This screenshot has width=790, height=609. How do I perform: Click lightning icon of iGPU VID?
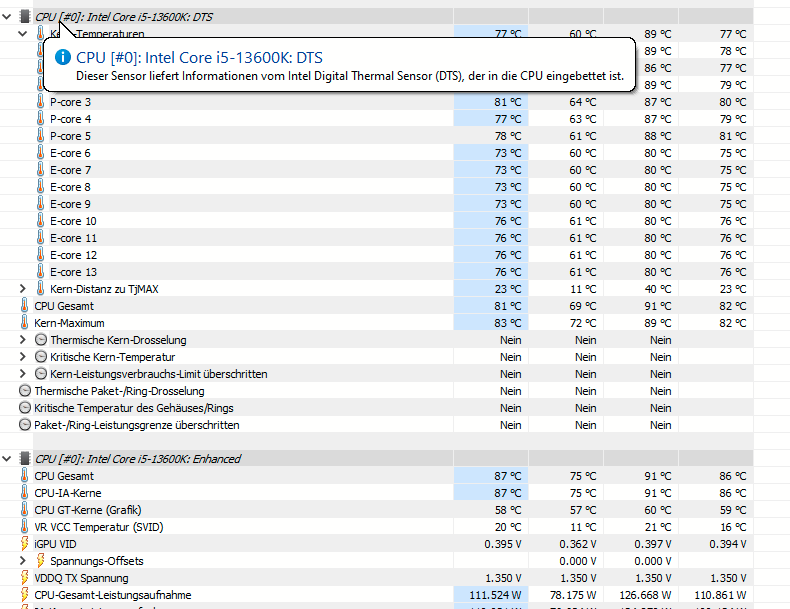point(24,544)
